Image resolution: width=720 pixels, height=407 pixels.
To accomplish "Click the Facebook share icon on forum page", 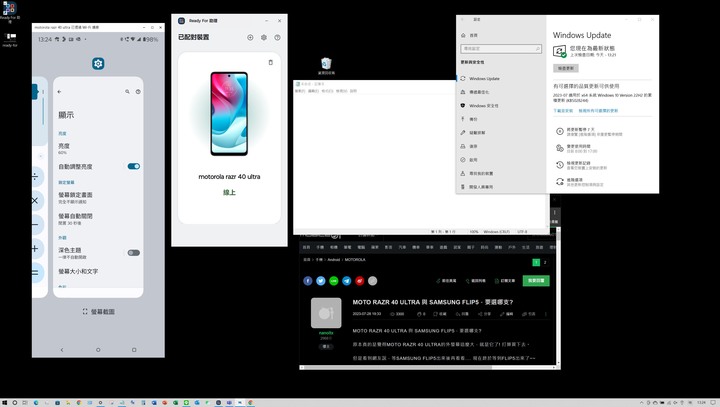I will [308, 281].
